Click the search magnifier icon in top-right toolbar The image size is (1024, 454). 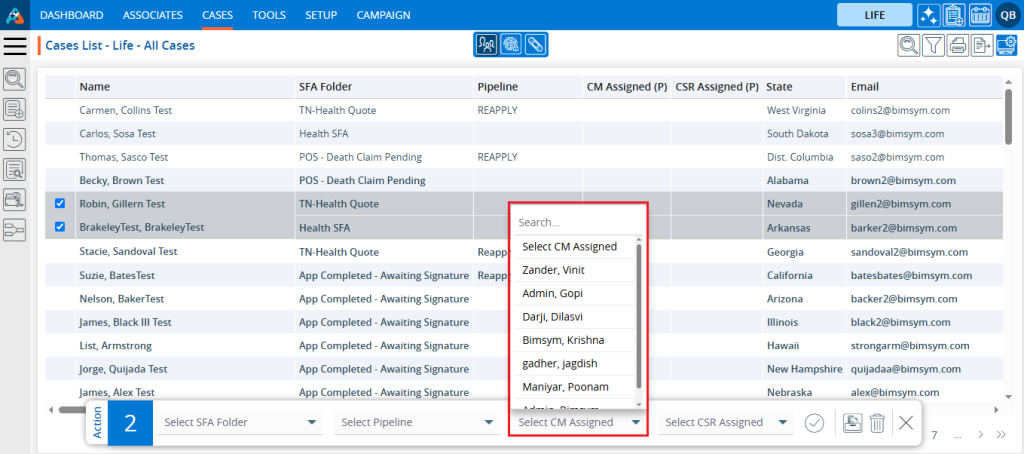pyautogui.click(x=908, y=45)
